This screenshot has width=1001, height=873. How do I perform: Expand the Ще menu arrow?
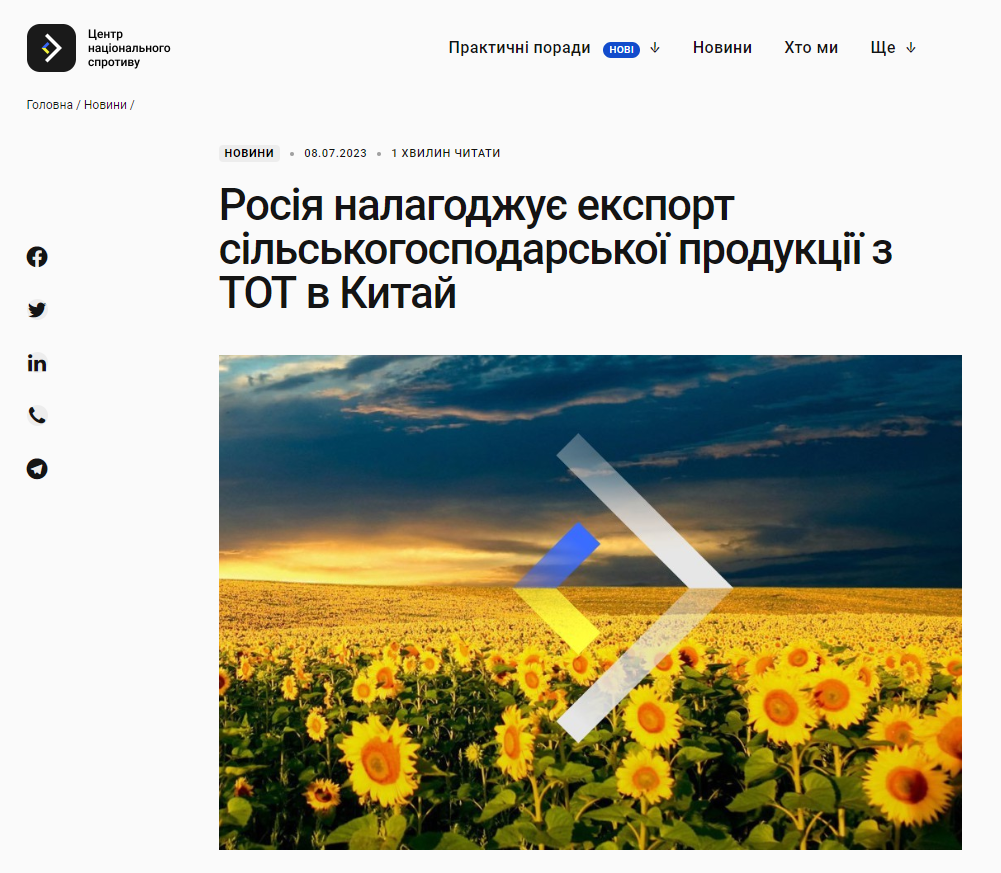[x=911, y=48]
